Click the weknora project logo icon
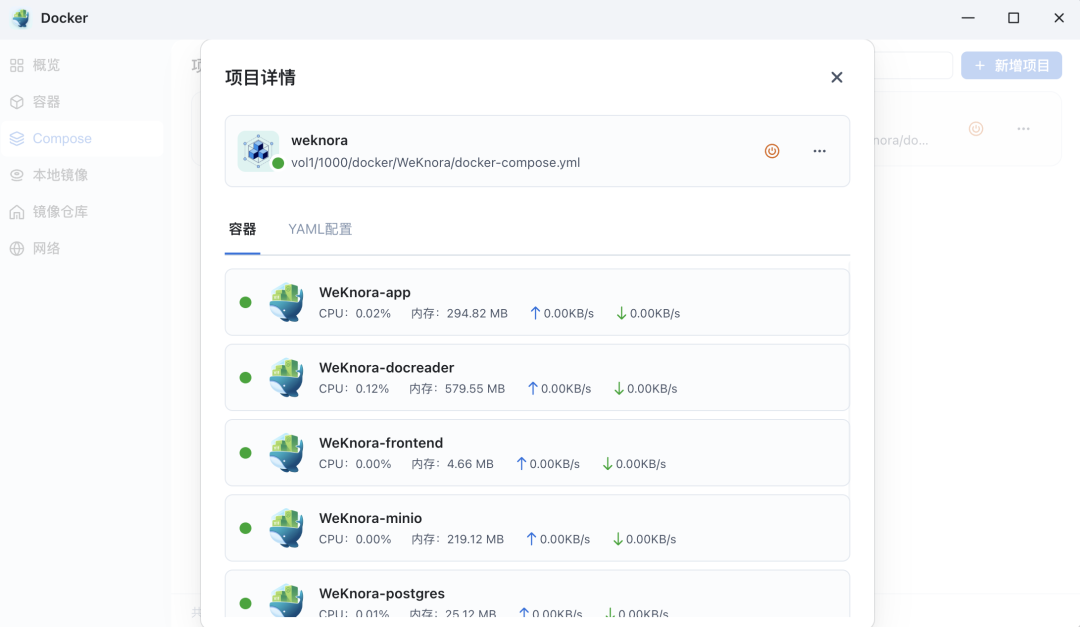 (258, 151)
